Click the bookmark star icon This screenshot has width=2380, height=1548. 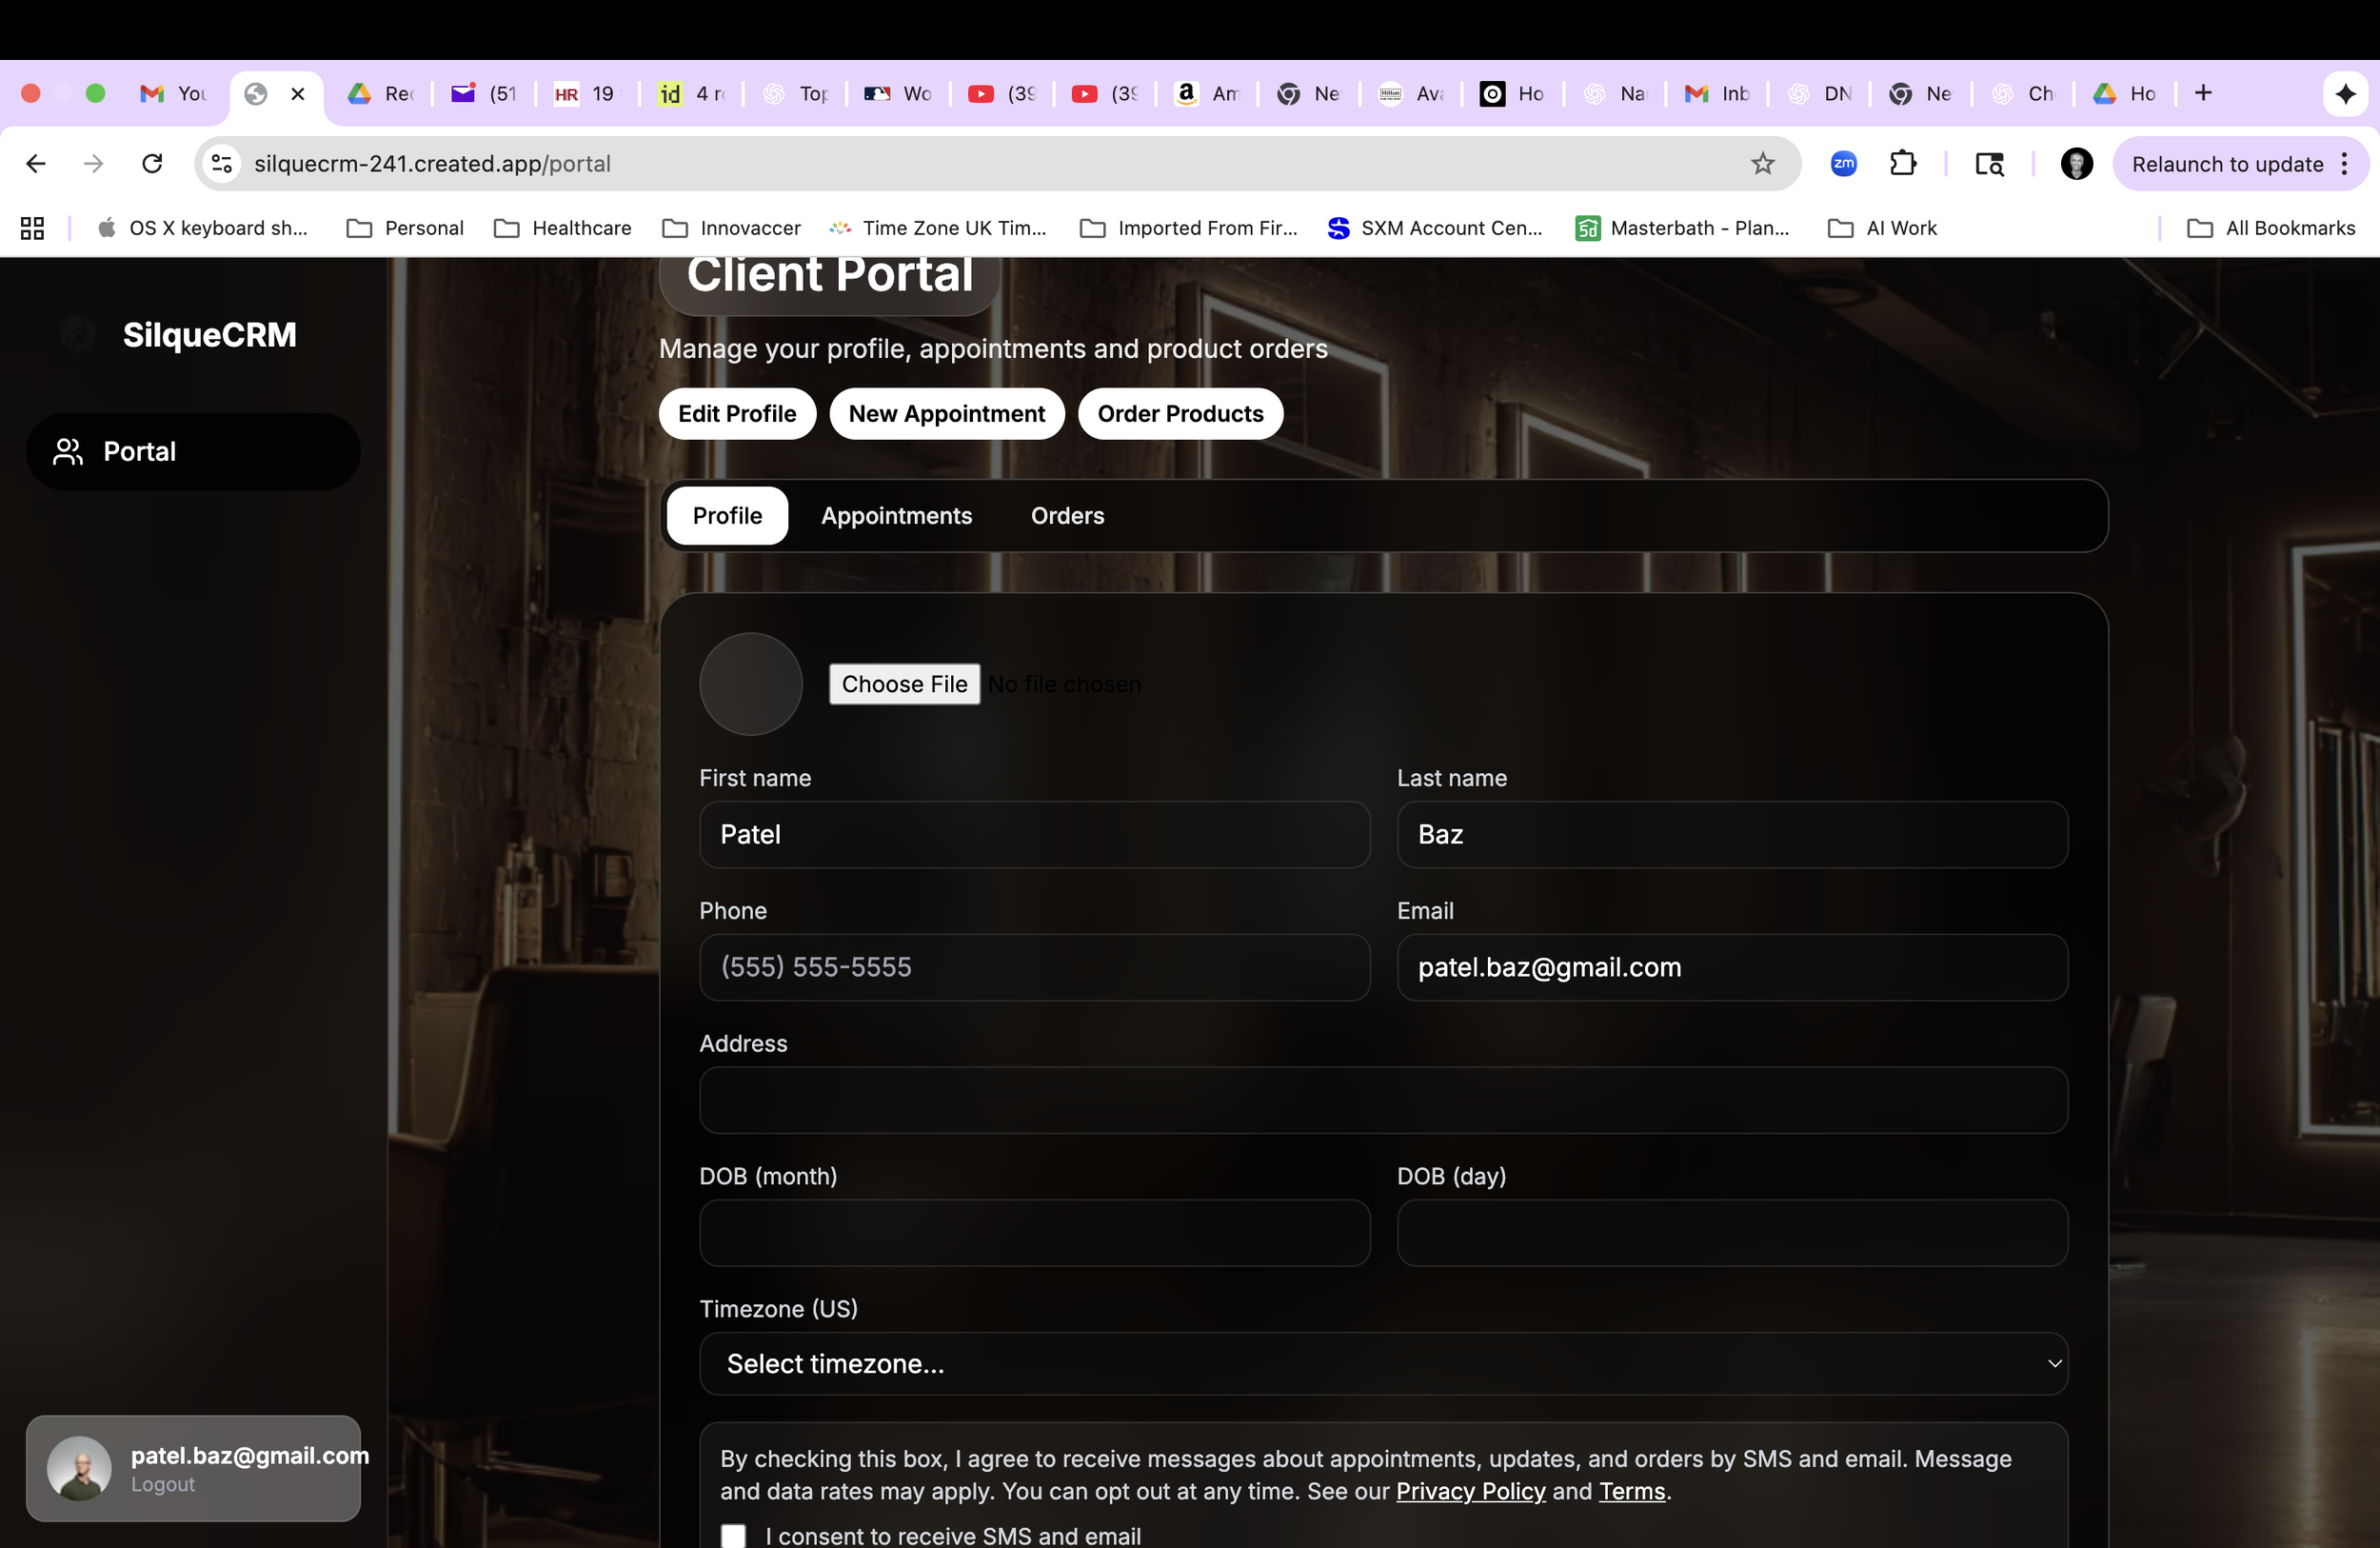click(1762, 164)
